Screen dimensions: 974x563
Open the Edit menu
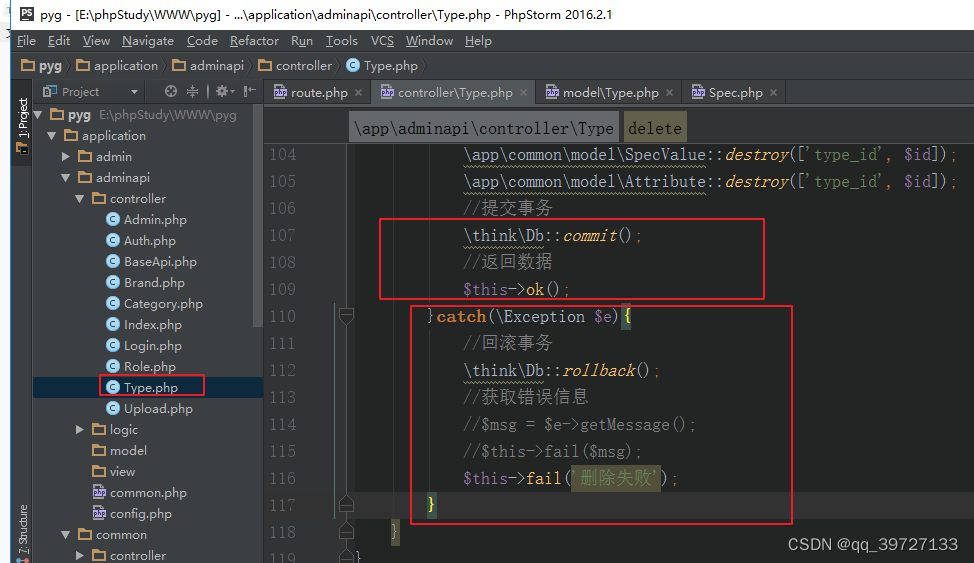pyautogui.click(x=59, y=41)
